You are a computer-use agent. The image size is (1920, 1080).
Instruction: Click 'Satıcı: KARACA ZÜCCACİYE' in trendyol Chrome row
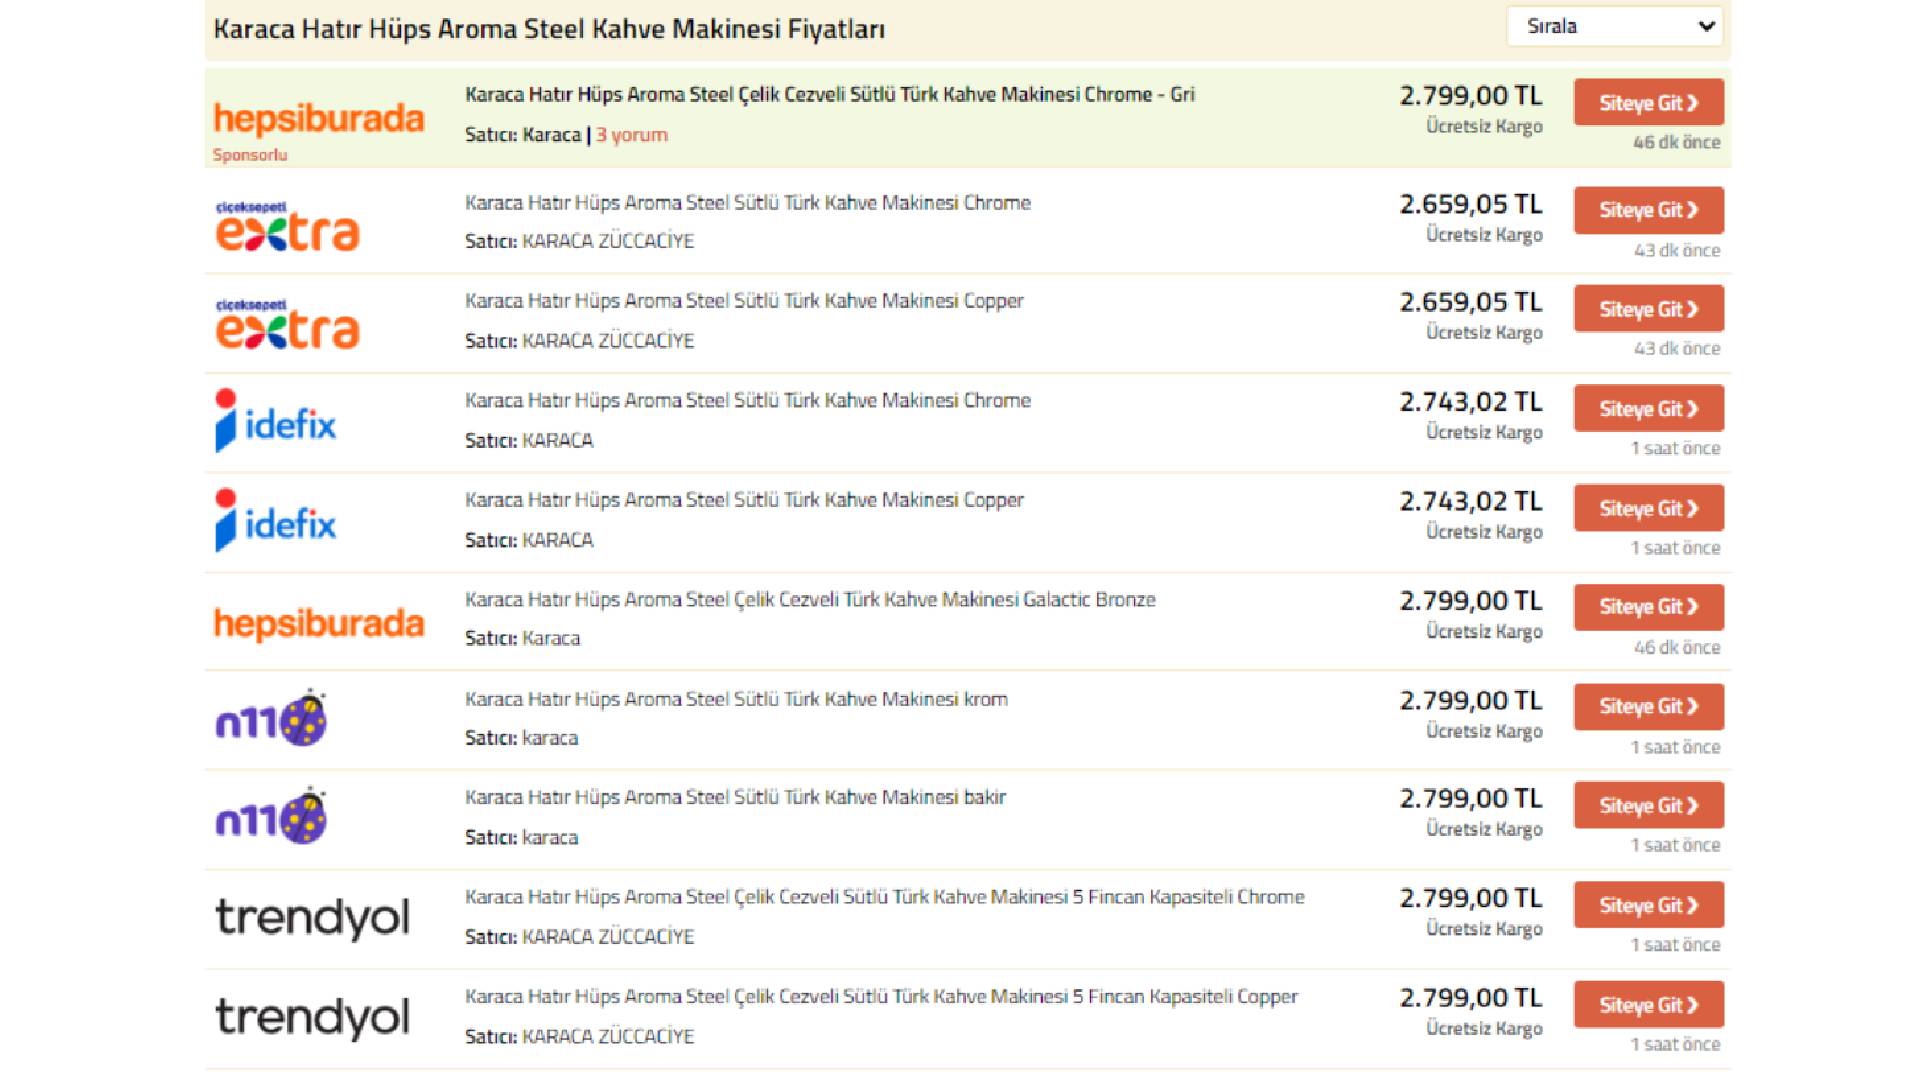[x=579, y=937]
